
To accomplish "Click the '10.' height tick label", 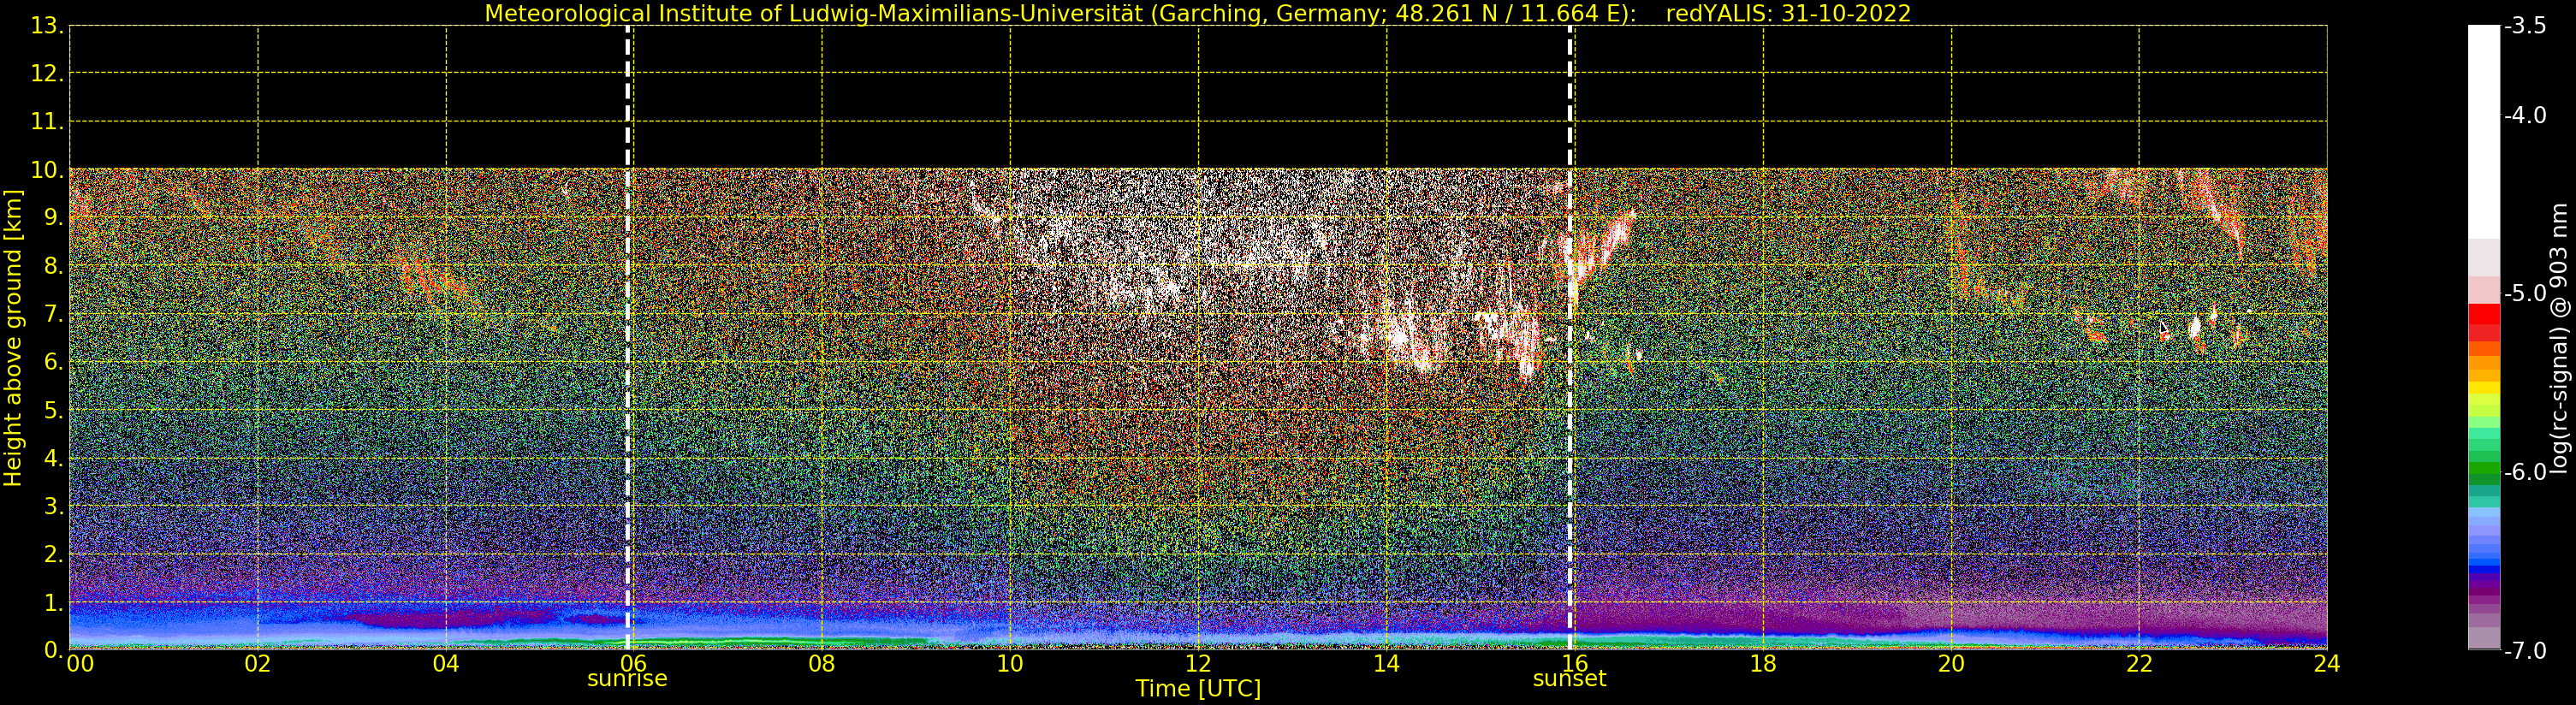I will tap(47, 170).
